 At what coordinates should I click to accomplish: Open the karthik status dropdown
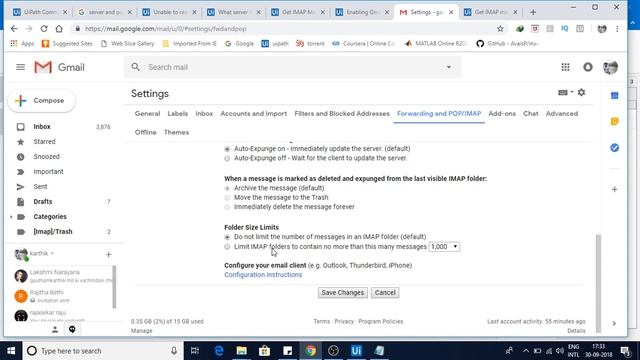coord(52,253)
